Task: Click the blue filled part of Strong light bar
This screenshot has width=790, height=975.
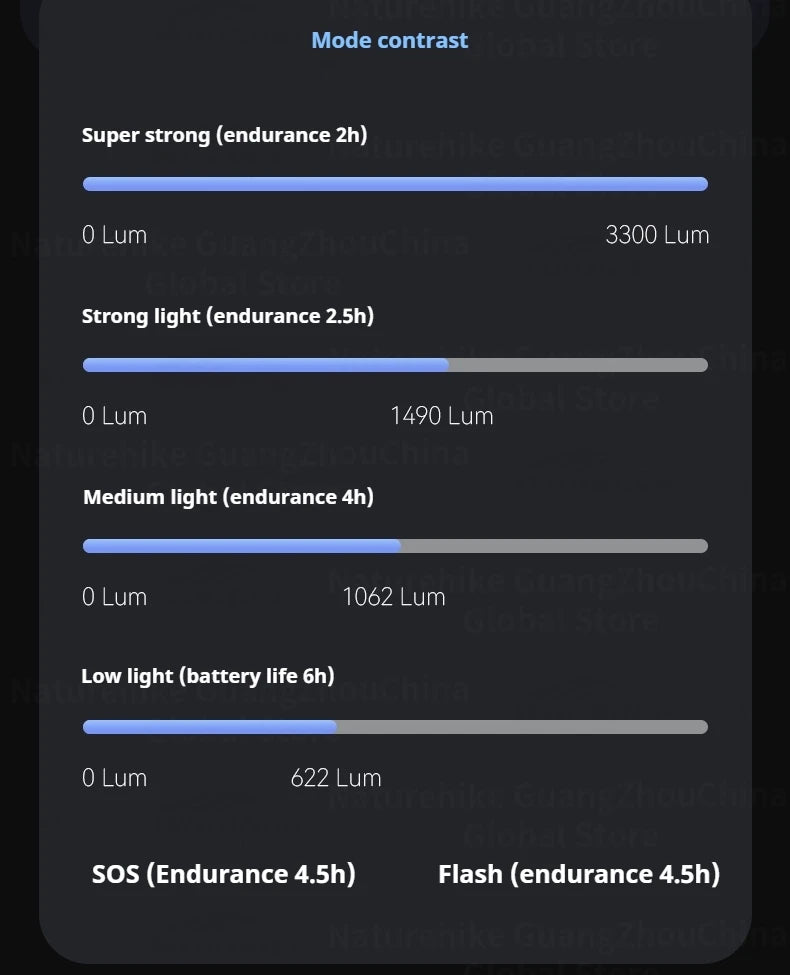Action: (265, 365)
